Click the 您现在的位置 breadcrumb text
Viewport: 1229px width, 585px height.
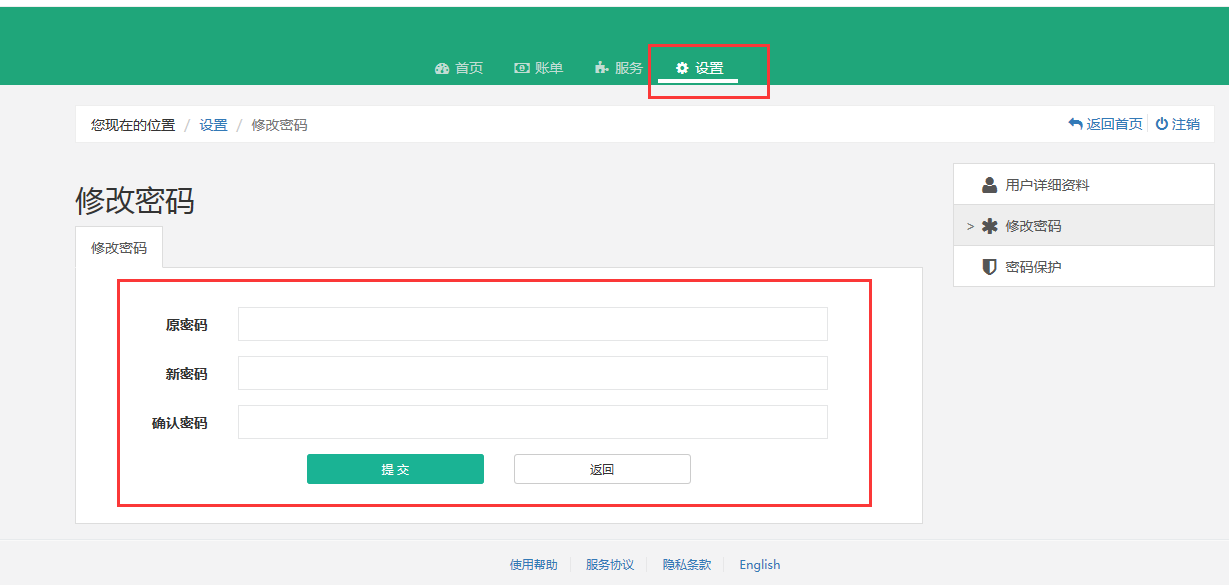[133, 125]
